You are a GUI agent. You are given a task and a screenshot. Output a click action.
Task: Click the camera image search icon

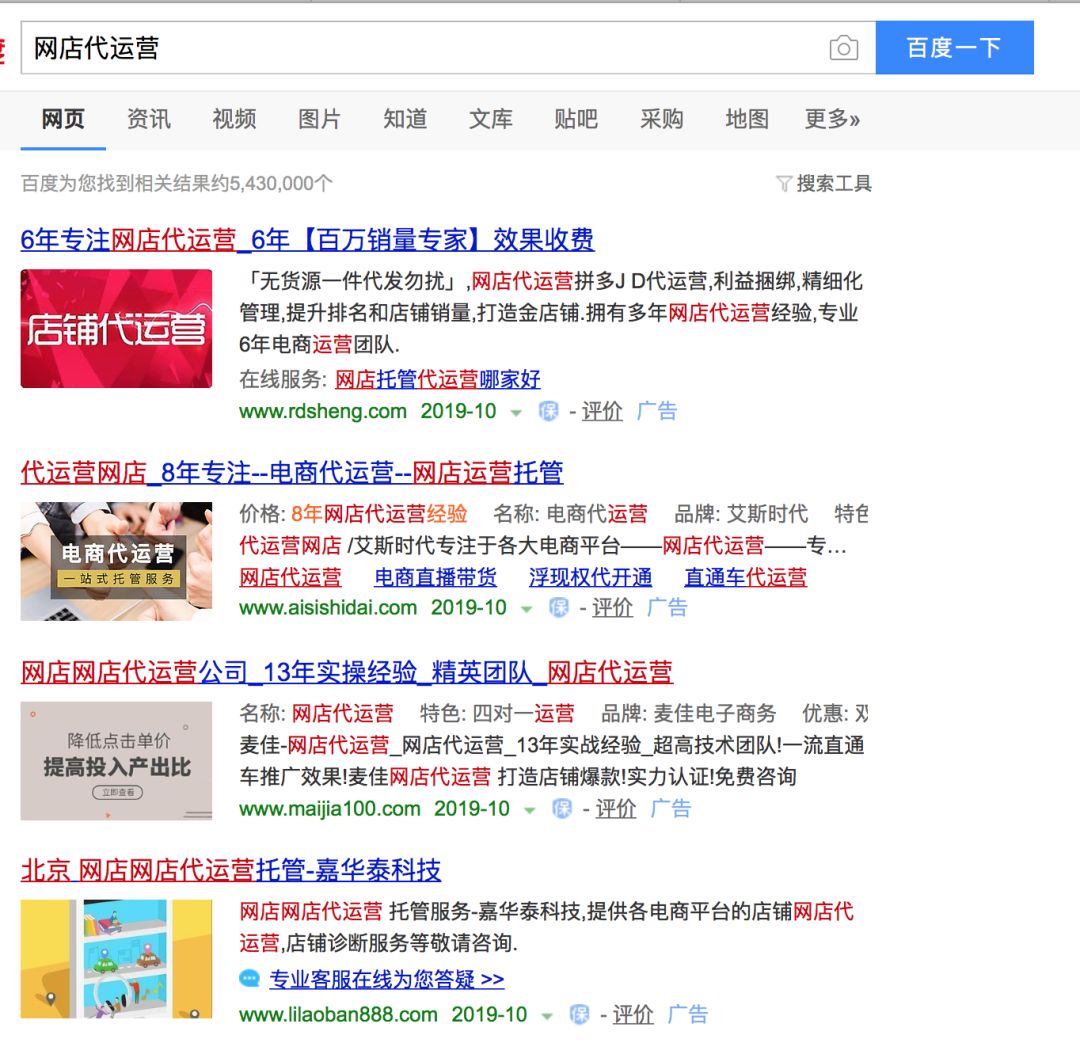pyautogui.click(x=844, y=48)
